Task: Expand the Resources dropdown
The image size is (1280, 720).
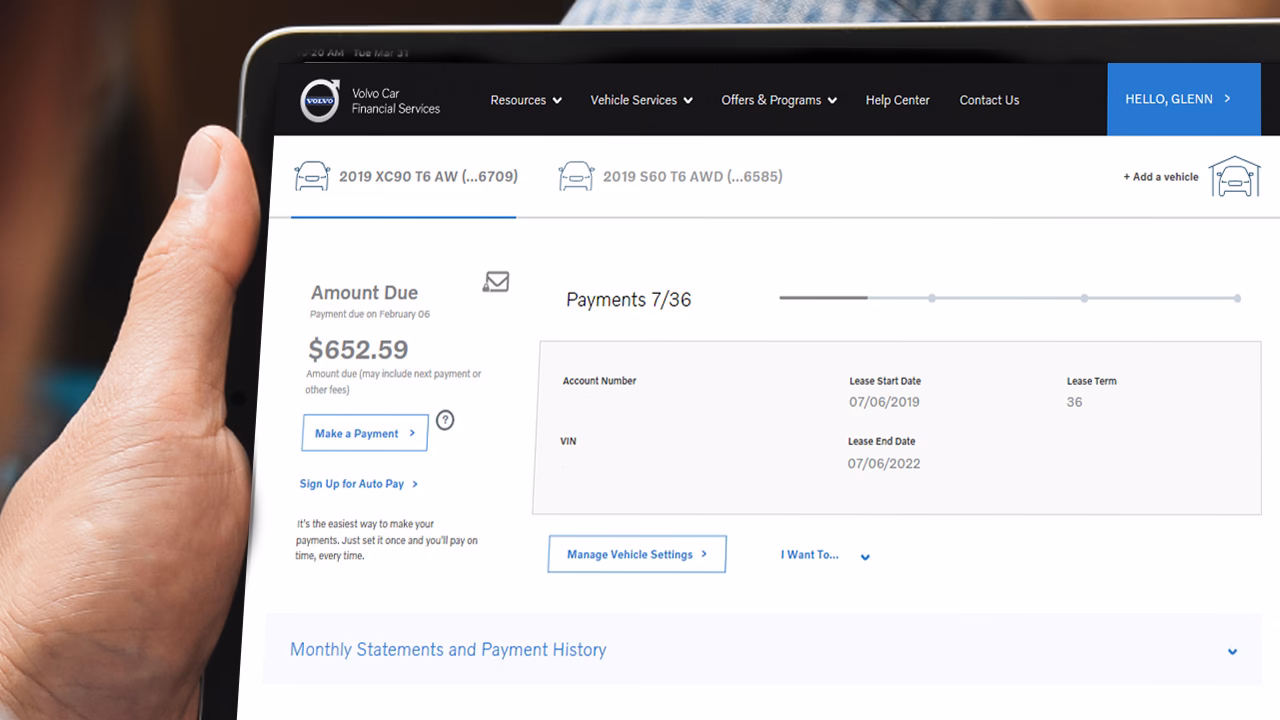Action: coord(525,100)
